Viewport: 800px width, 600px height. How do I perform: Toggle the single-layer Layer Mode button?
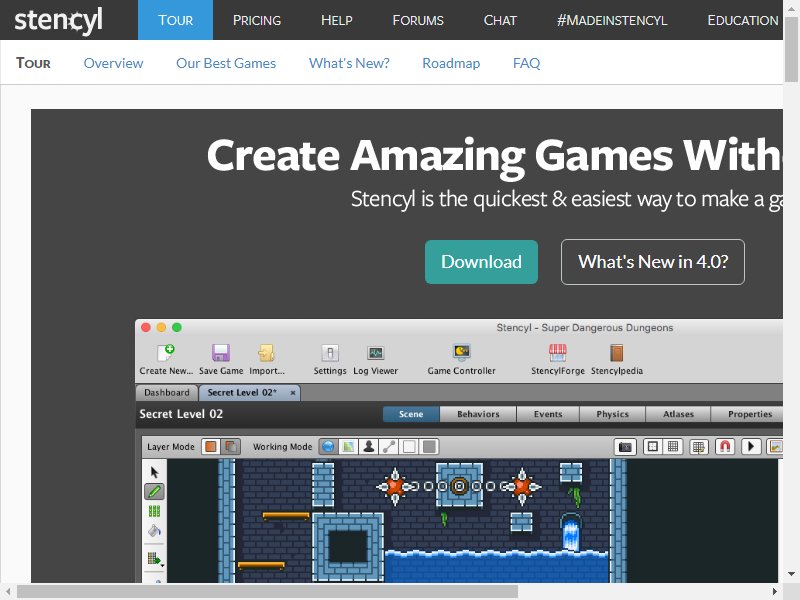coord(210,447)
